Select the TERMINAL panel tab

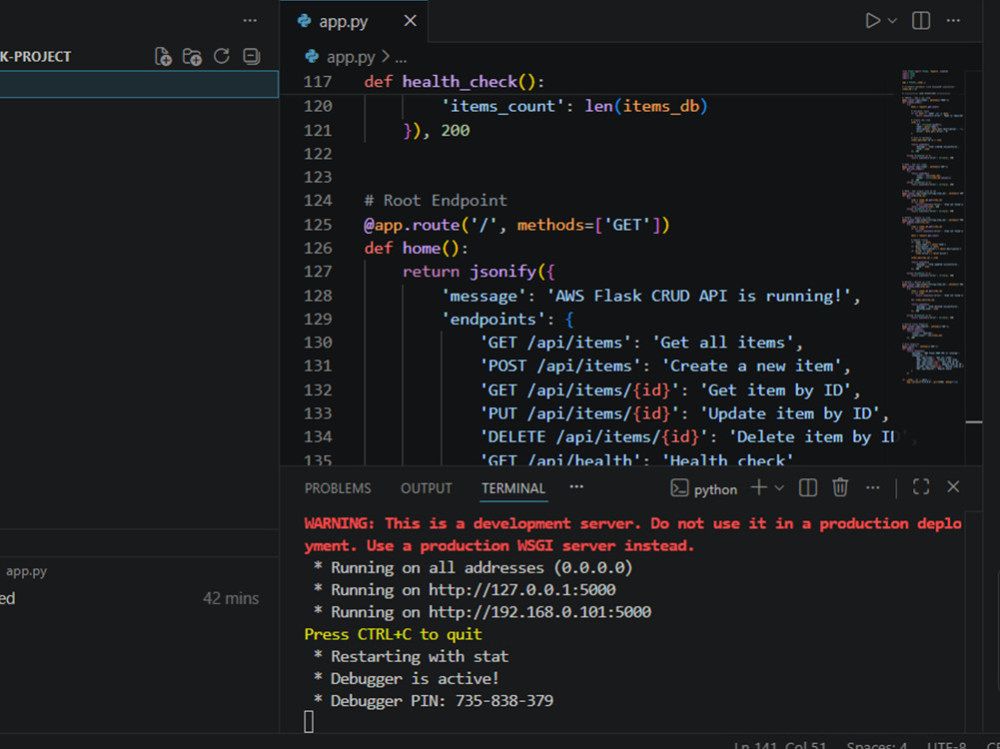click(x=513, y=488)
